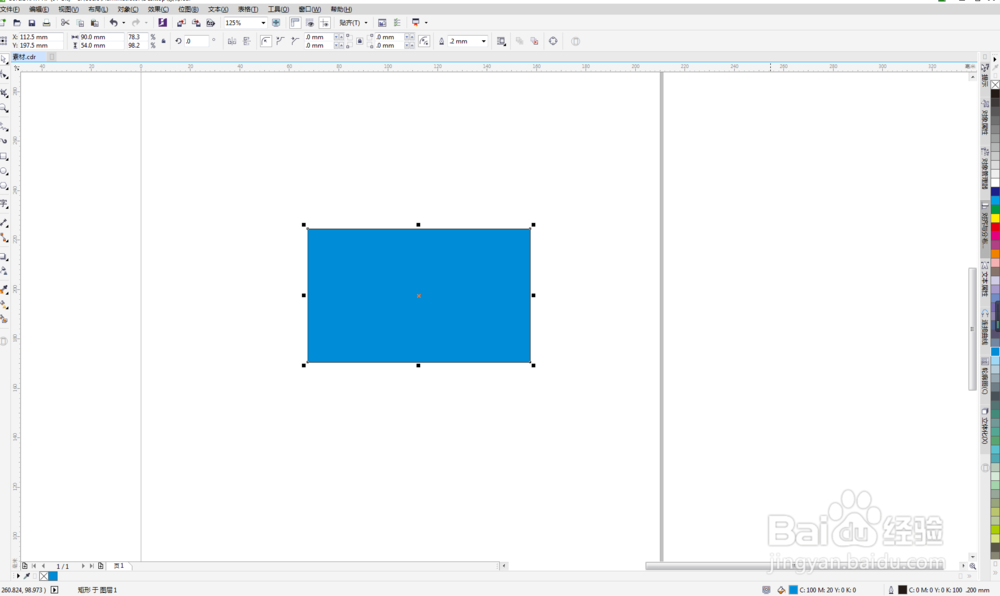Select the Parallel Dimension tool

pyautogui.click(x=4, y=223)
